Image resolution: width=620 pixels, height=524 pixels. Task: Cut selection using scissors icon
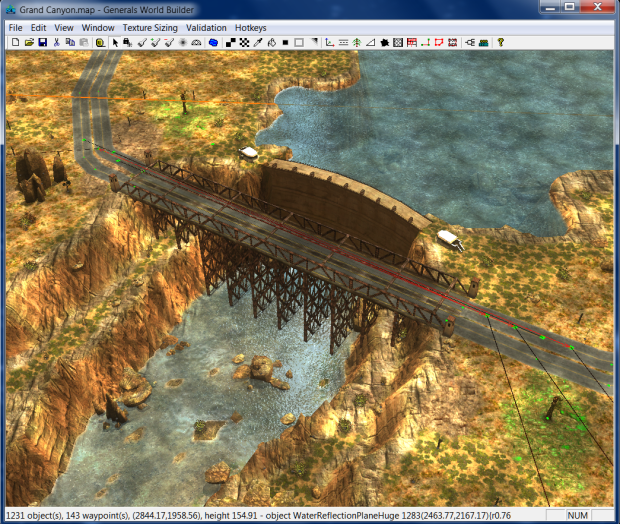point(57,42)
